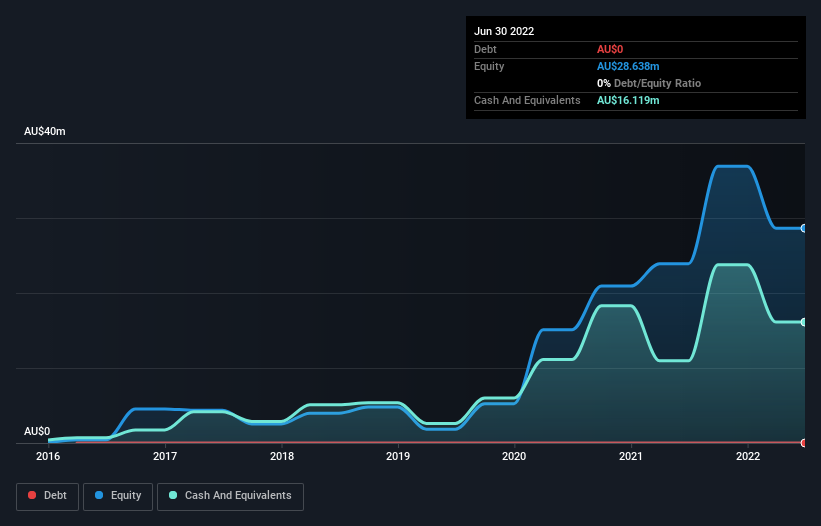
Task: Toggle the Debt legend button
Action: coord(47,496)
